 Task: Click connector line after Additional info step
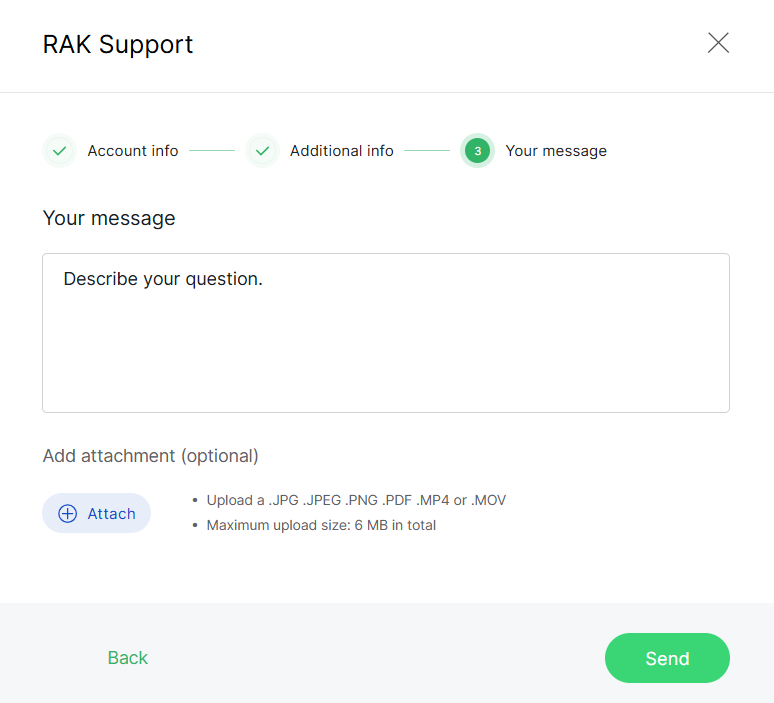(427, 151)
